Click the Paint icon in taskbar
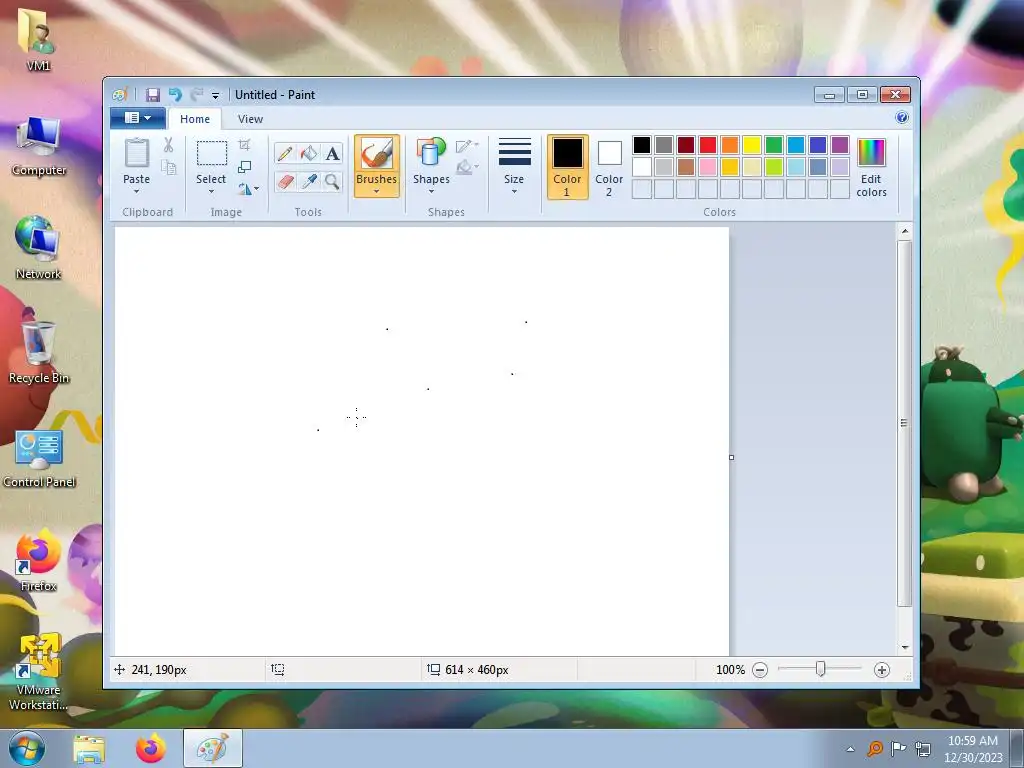The width and height of the screenshot is (1024, 768). (213, 748)
